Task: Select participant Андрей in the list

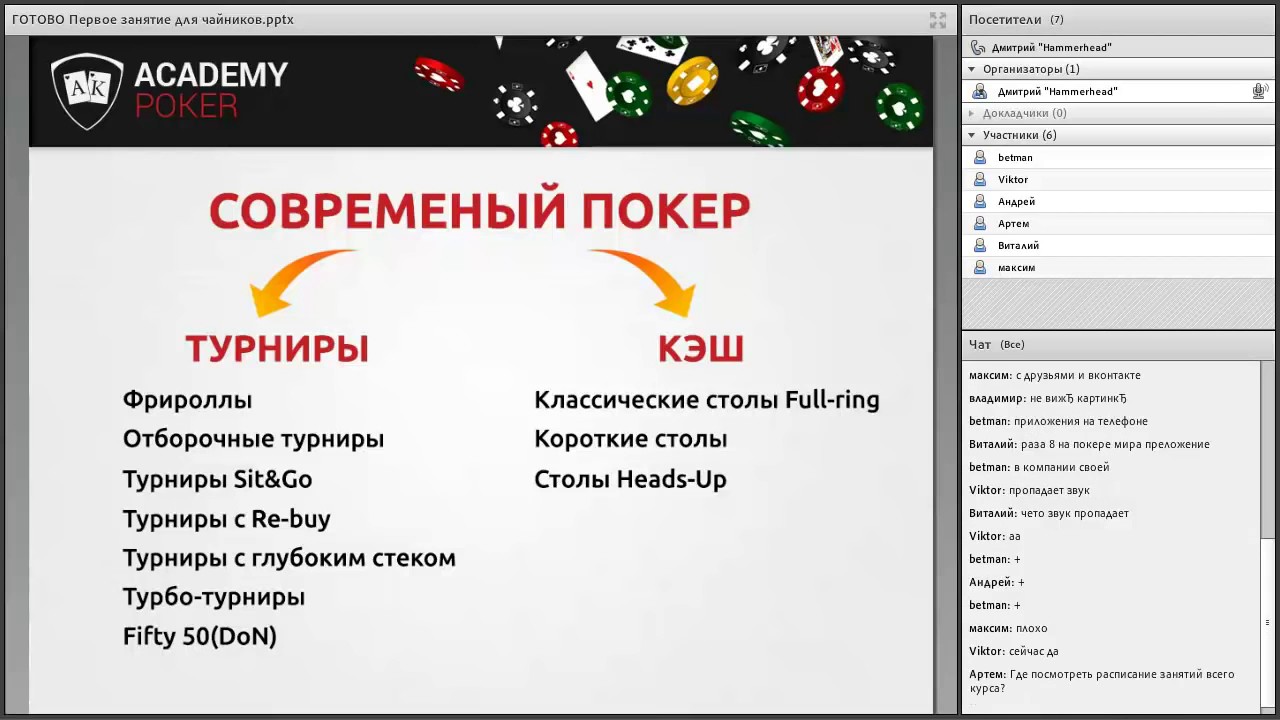Action: [x=1120, y=201]
